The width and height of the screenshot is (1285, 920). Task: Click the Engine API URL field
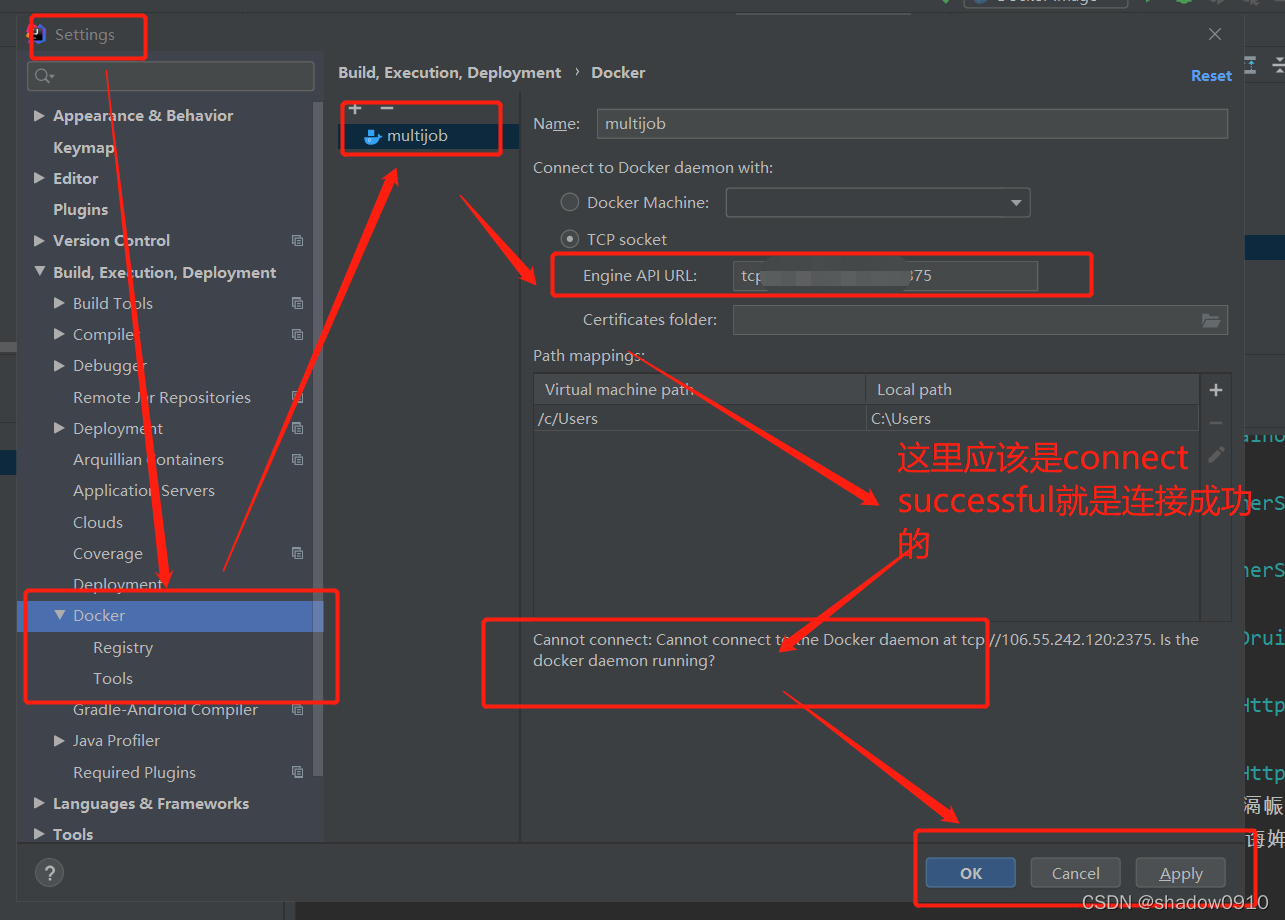click(885, 276)
